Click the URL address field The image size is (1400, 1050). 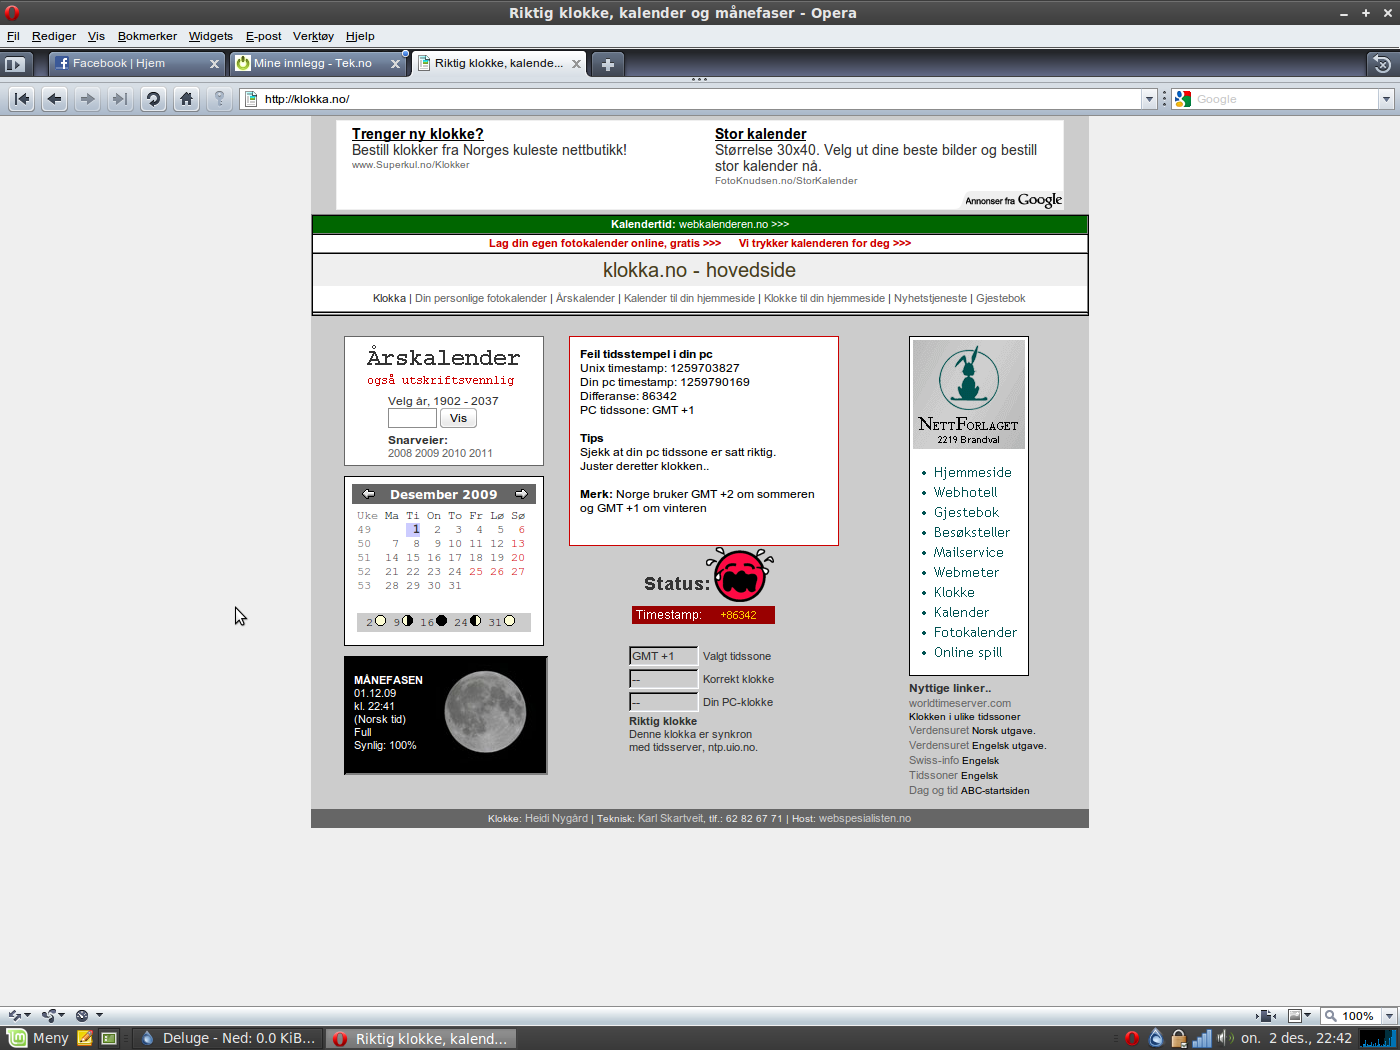click(700, 99)
